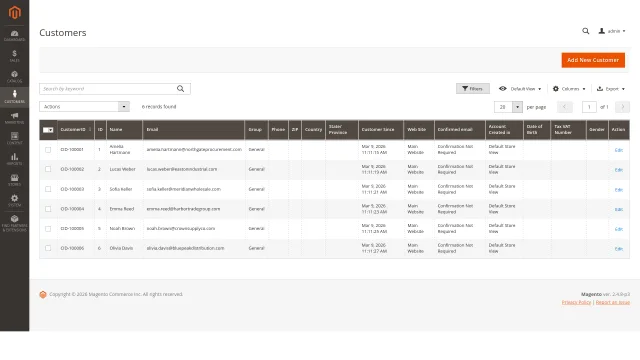Select checkbox for Lucas Weber row
The image size is (640, 360).
pyautogui.click(x=48, y=169)
